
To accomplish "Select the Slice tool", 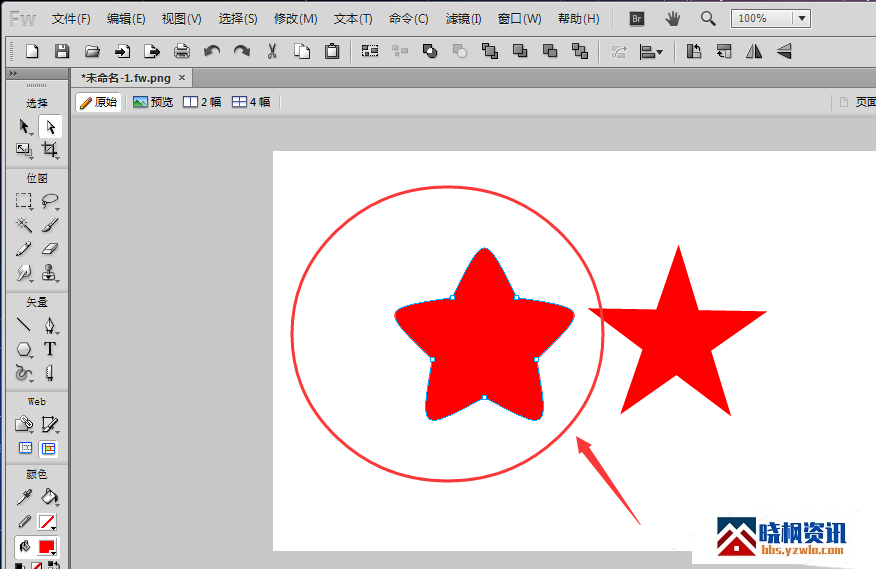I will pyautogui.click(x=50, y=424).
